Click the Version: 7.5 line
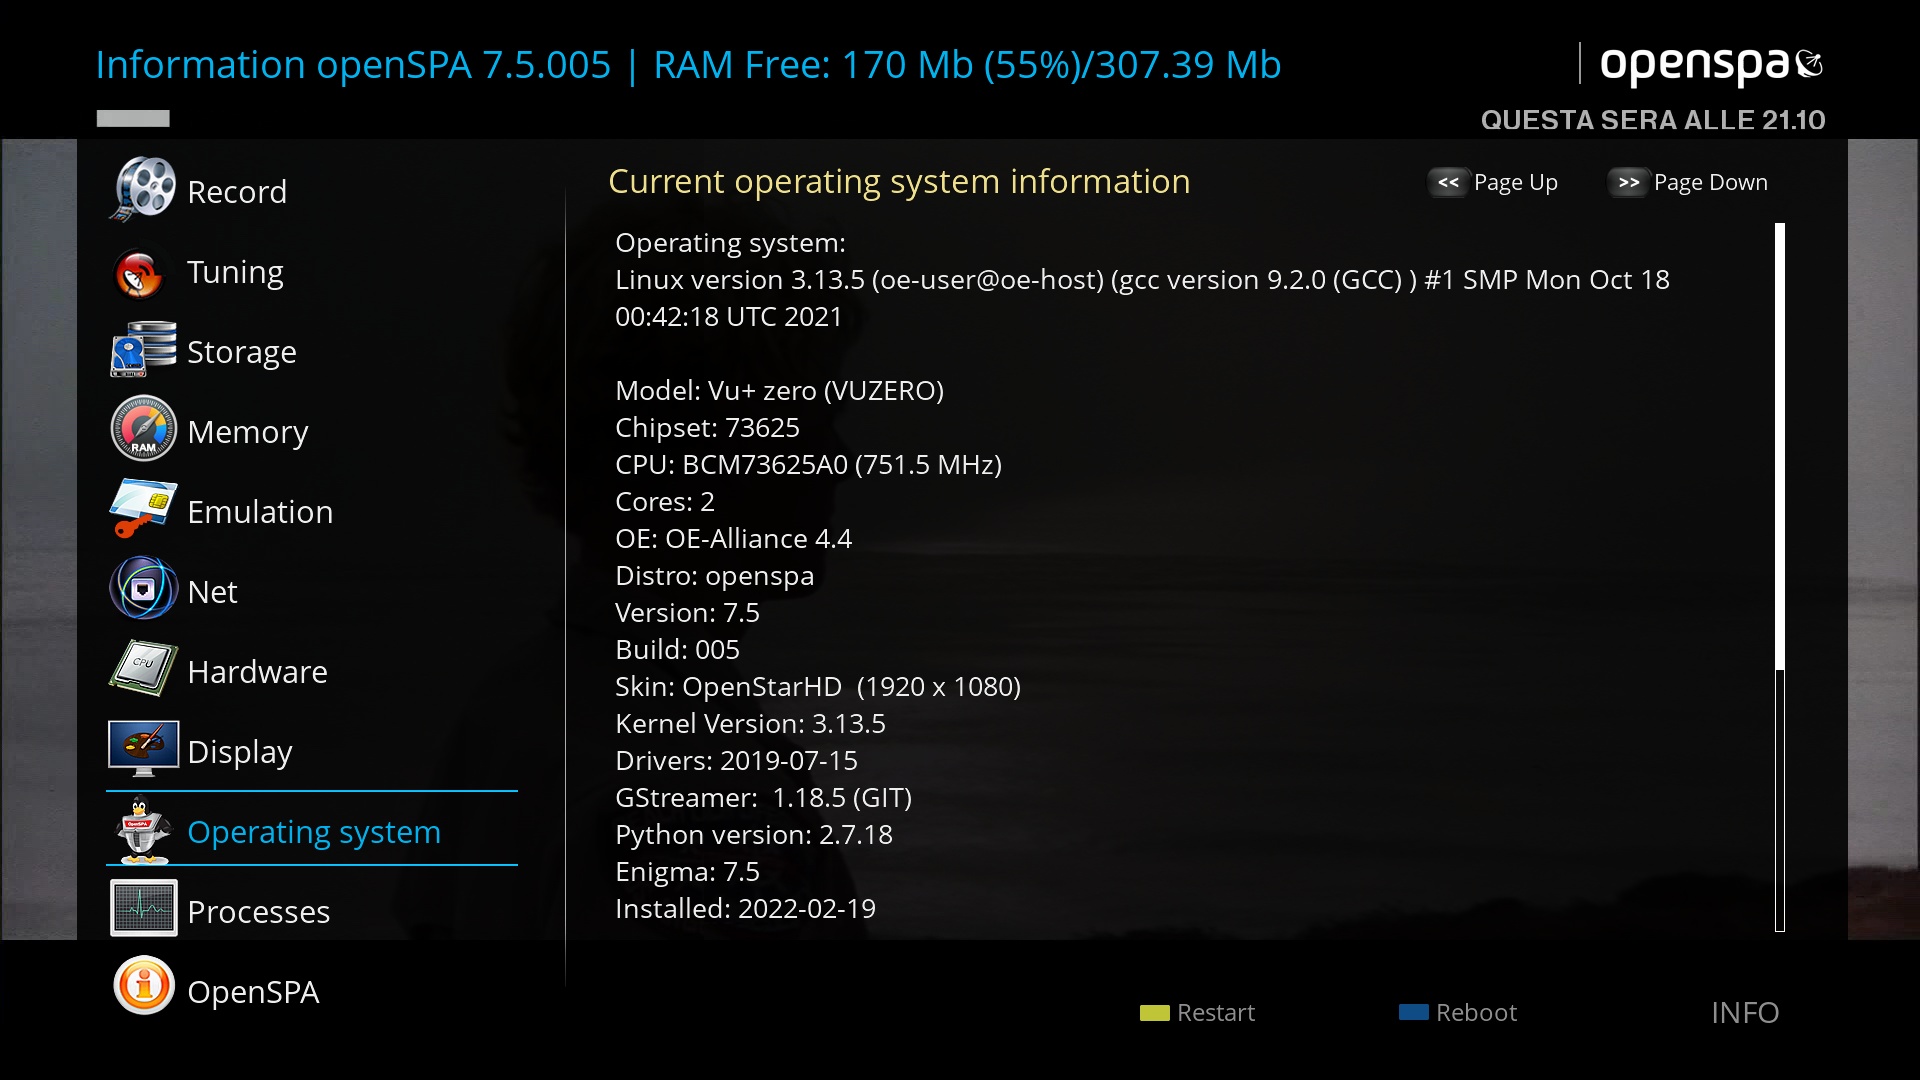The height and width of the screenshot is (1080, 1920). pos(687,612)
